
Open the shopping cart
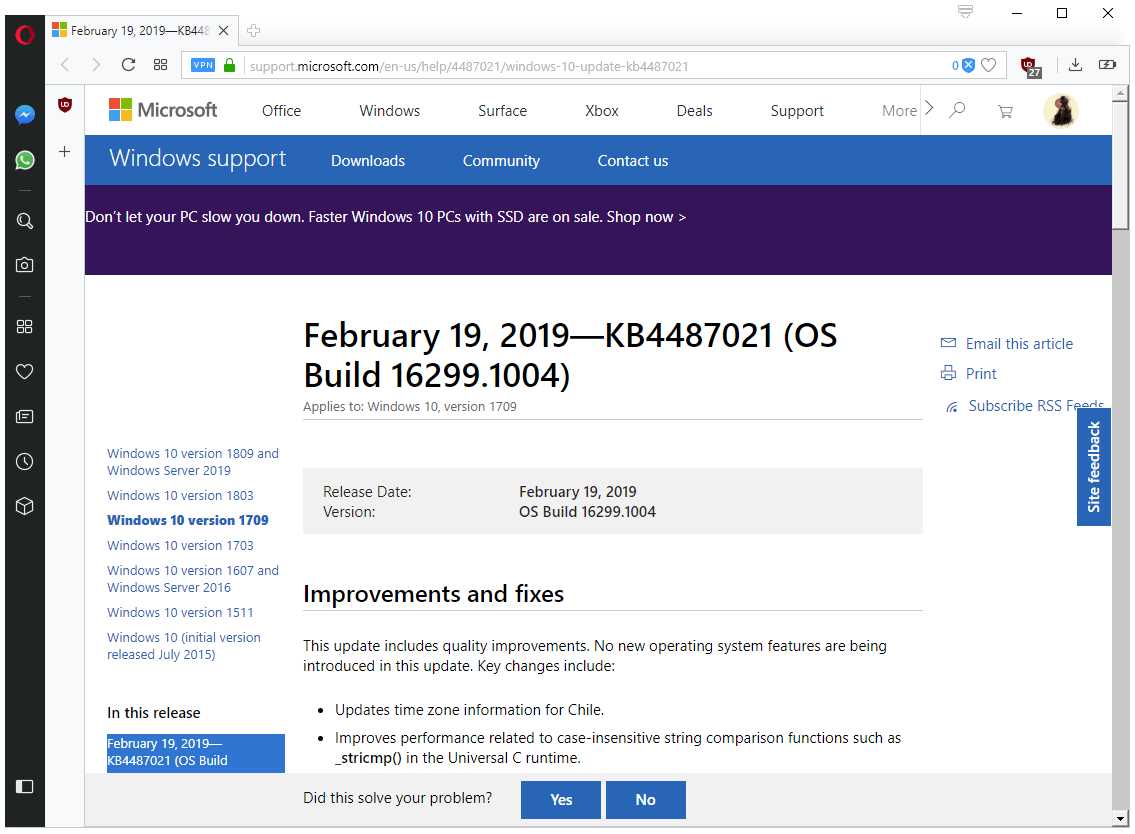[1005, 111]
